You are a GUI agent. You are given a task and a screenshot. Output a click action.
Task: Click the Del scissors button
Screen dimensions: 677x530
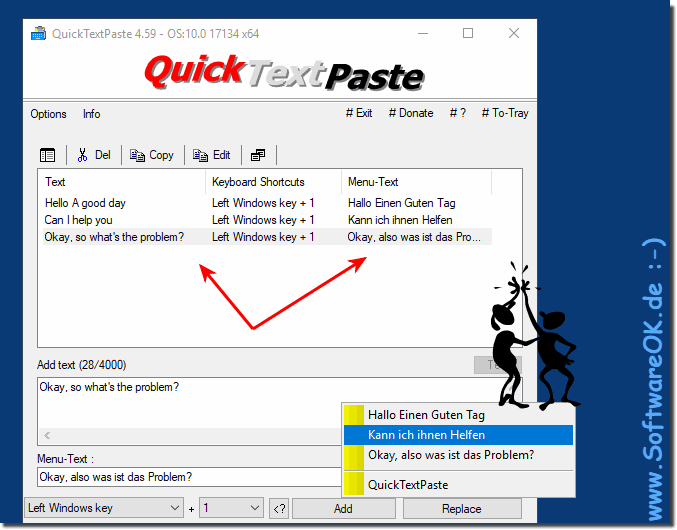tap(94, 155)
